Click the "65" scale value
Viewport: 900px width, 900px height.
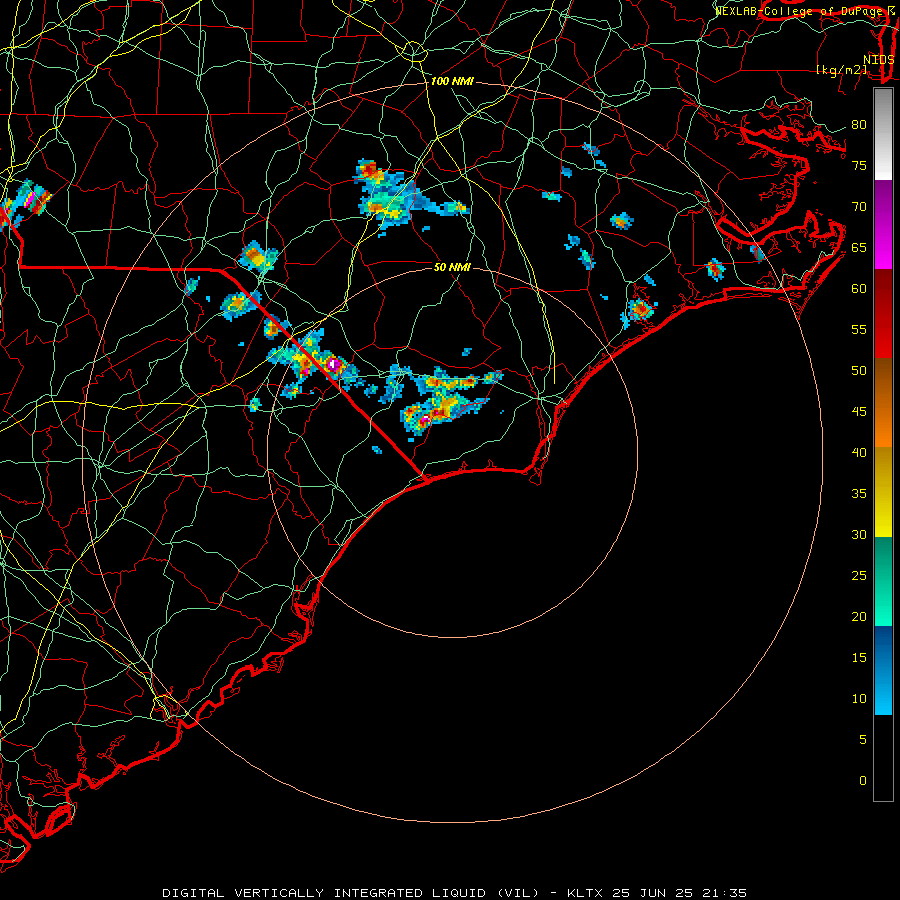pyautogui.click(x=859, y=248)
